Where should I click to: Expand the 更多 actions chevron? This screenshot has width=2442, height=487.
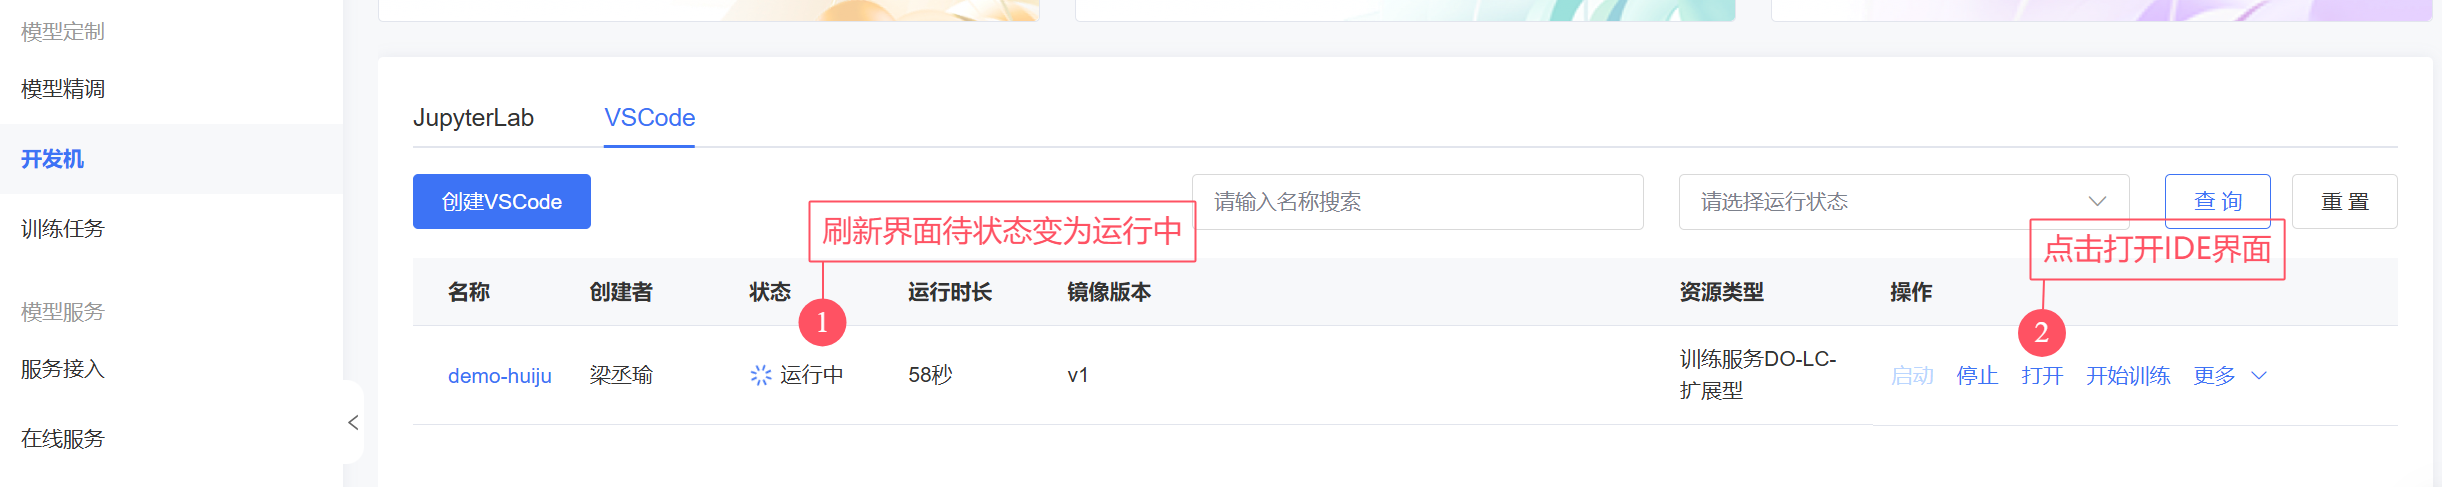point(2259,376)
